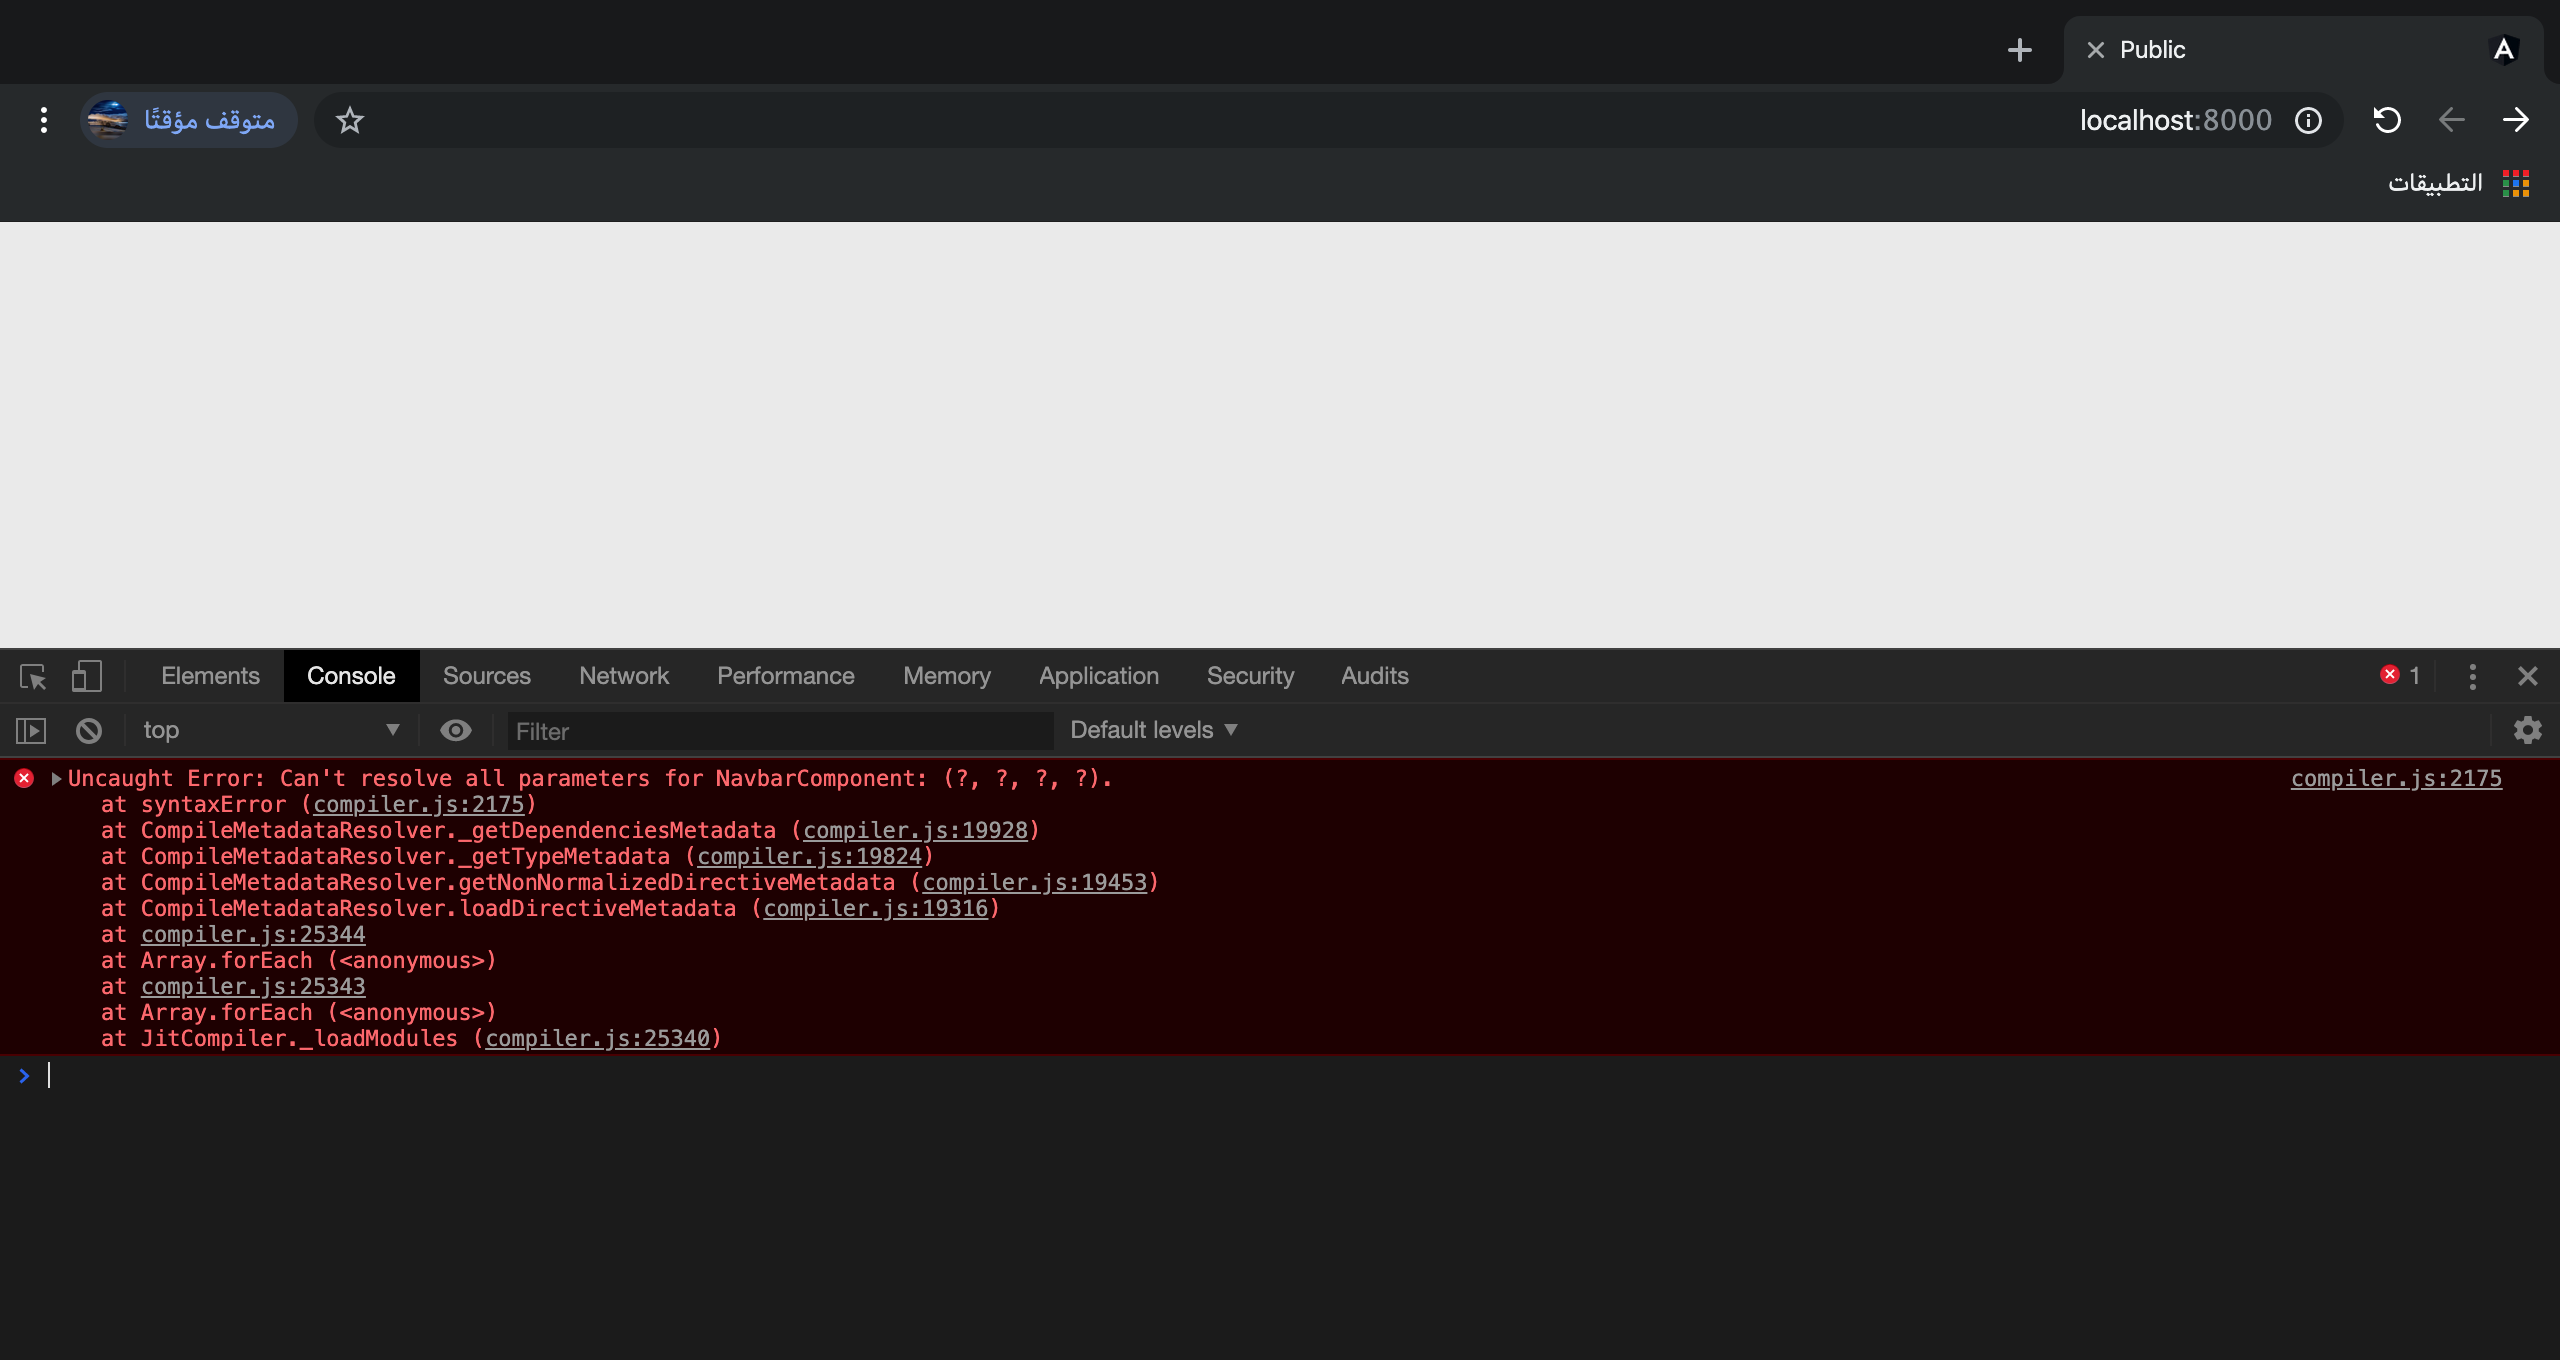This screenshot has width=2560, height=1360.
Task: Open the Application panel
Action: pyautogui.click(x=1097, y=676)
